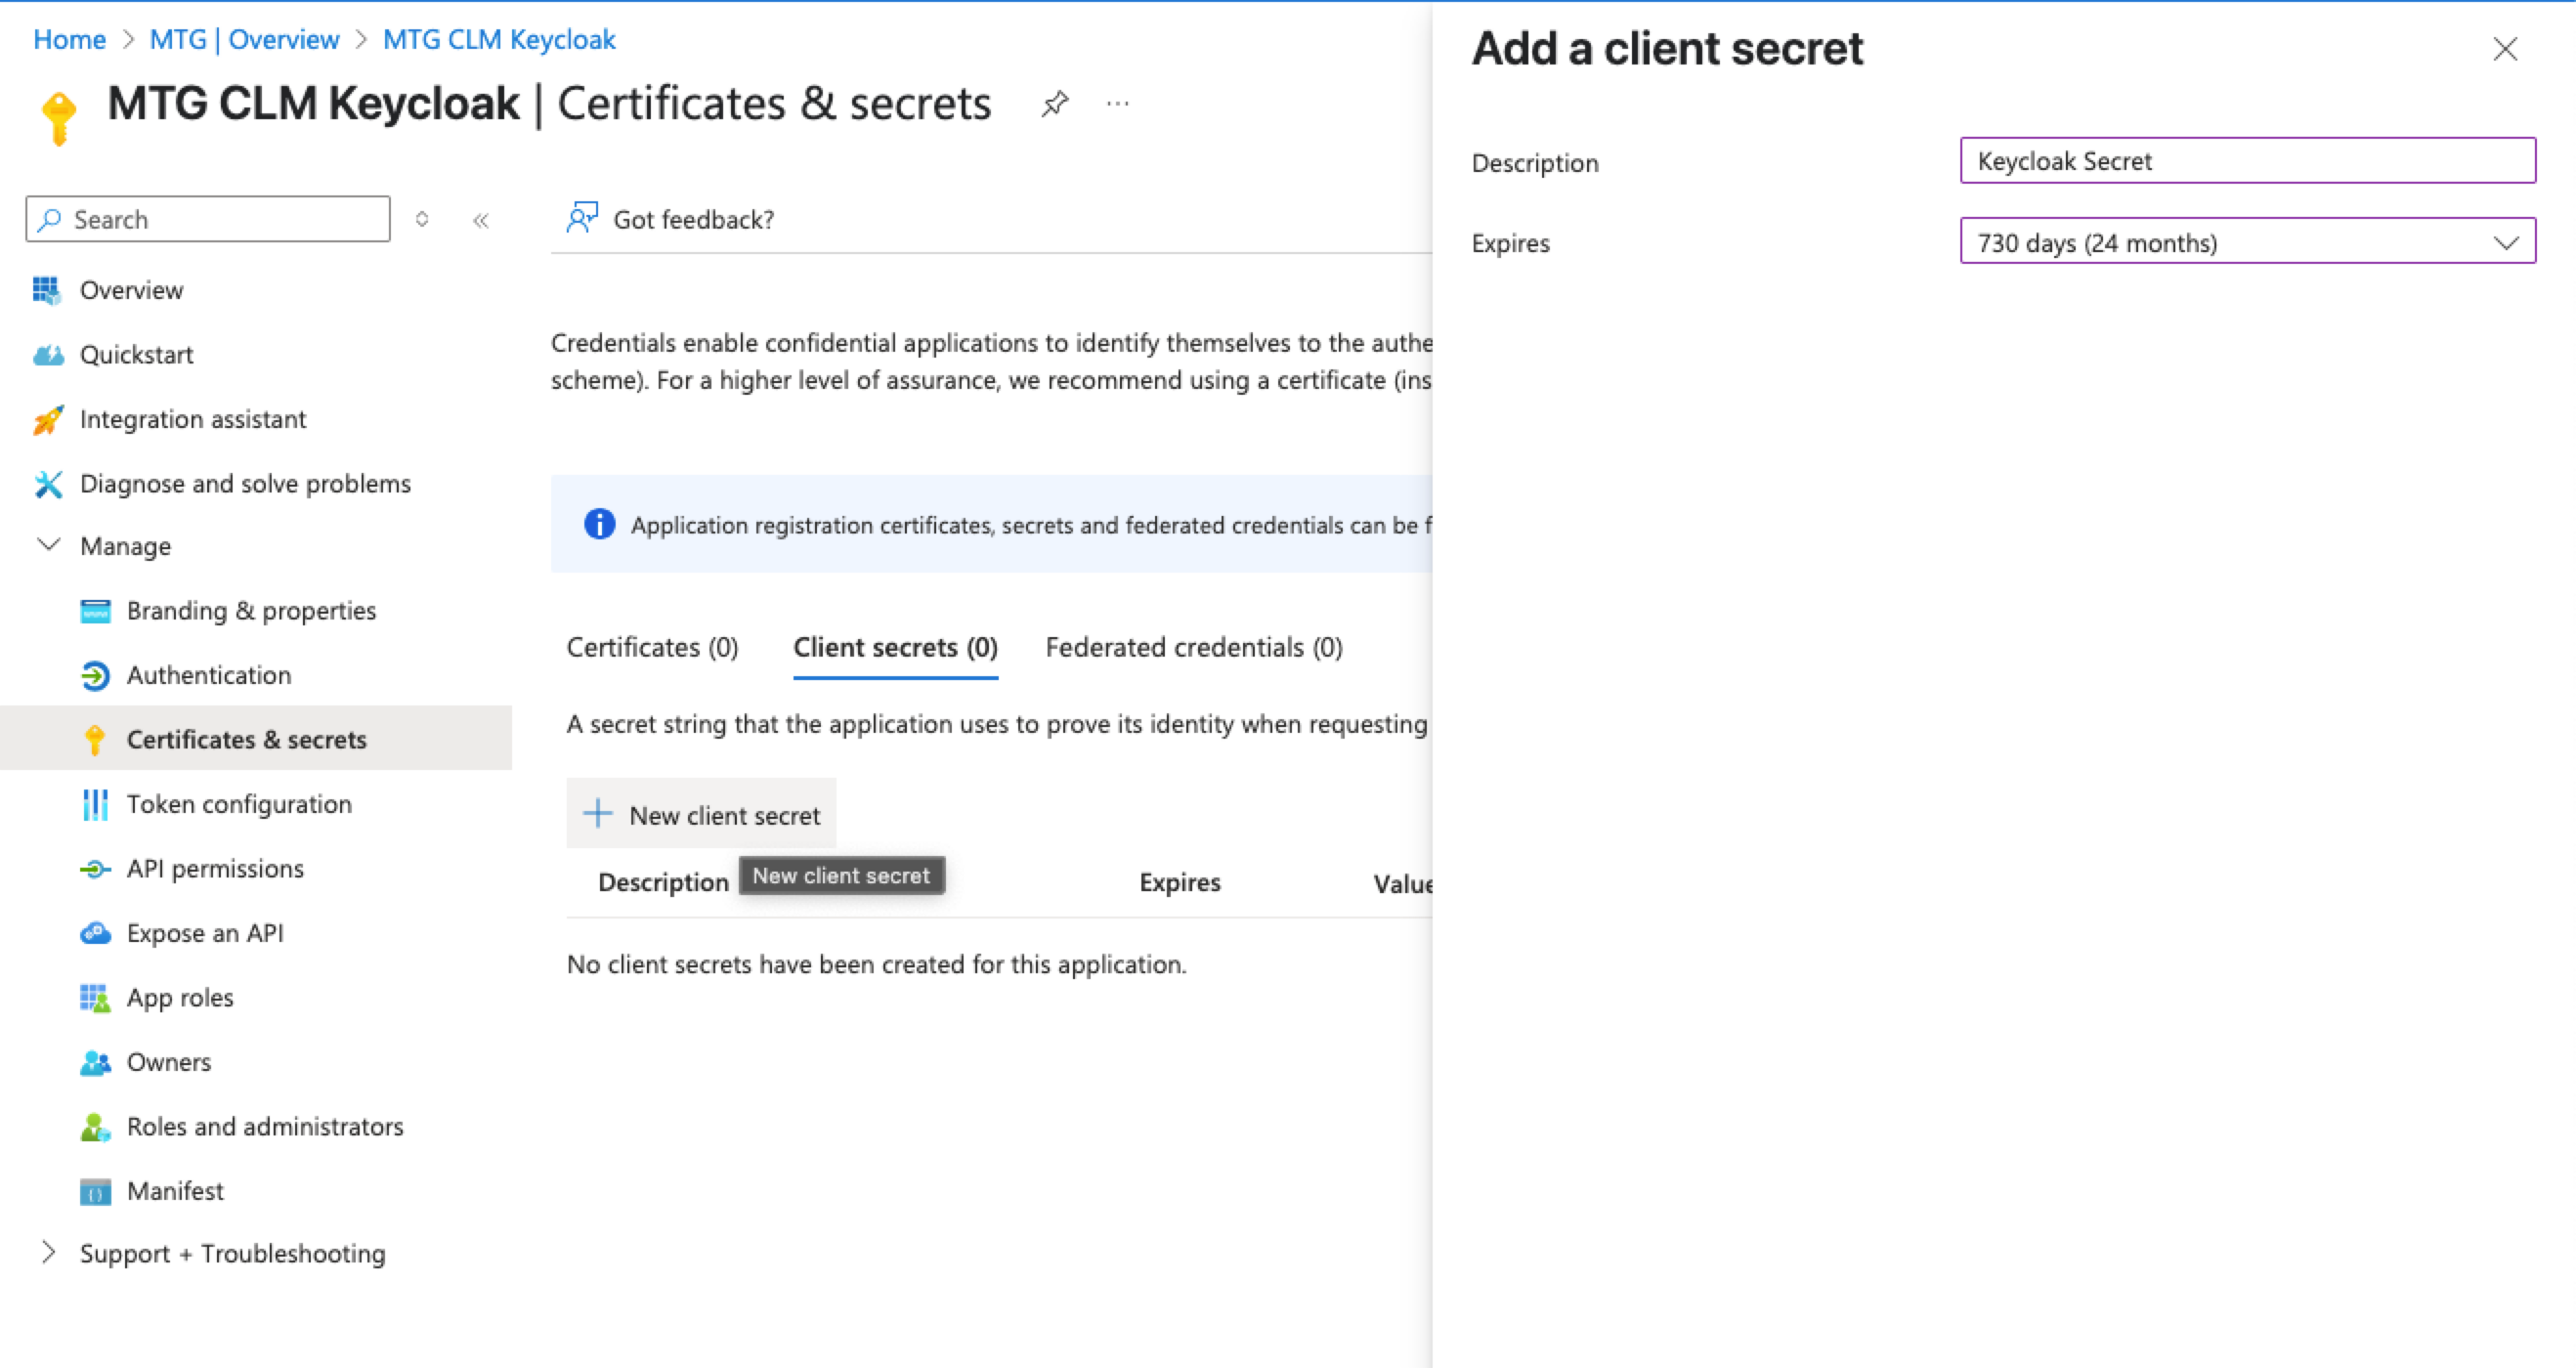Navigate to MTG | Overview breadcrumb
This screenshot has height=1368, width=2576.
click(244, 39)
